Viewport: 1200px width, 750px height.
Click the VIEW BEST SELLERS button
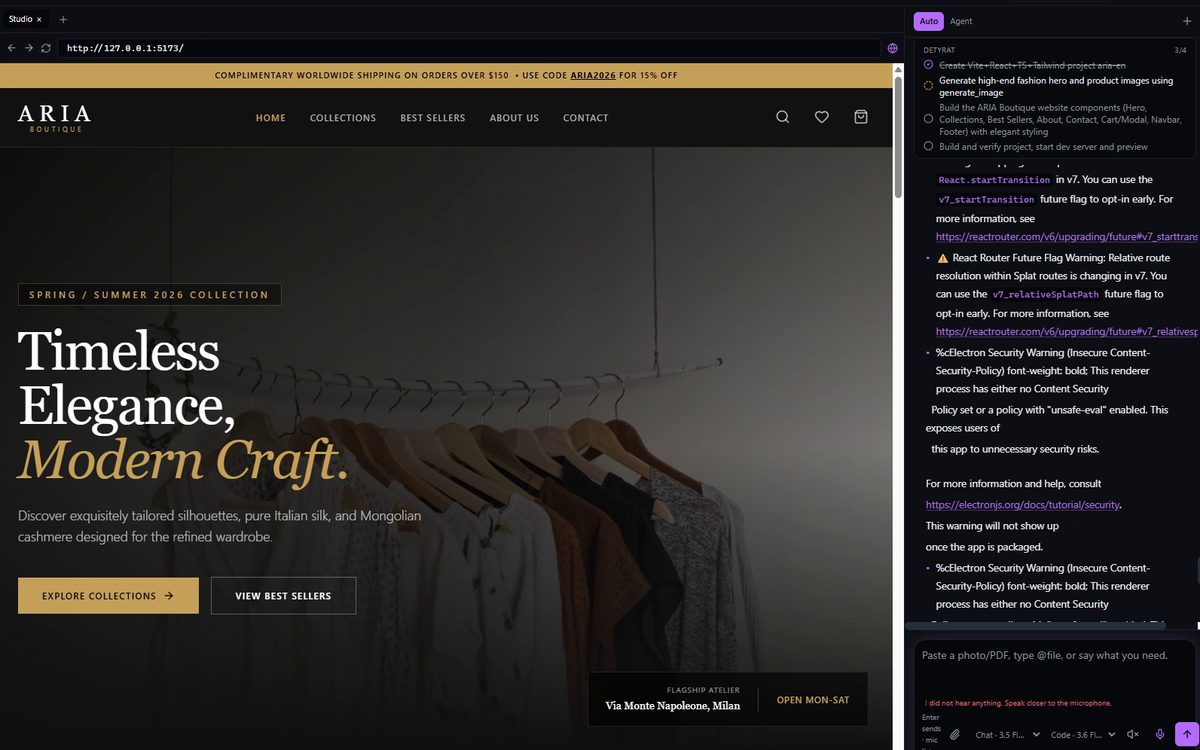click(x=283, y=596)
